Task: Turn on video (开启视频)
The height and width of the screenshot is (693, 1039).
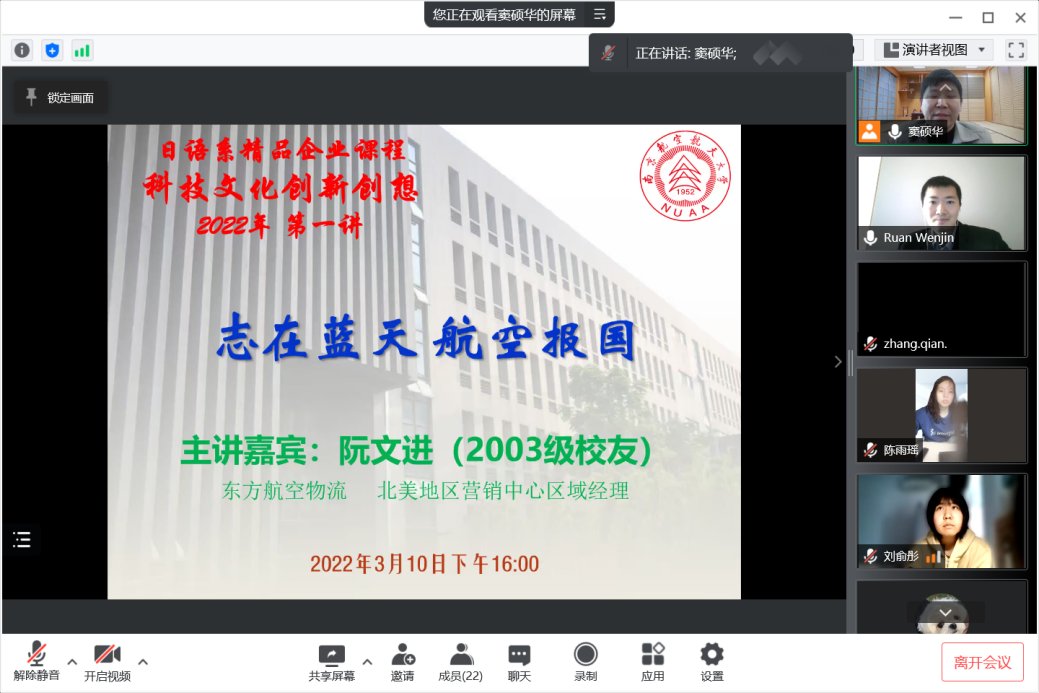Action: click(x=107, y=662)
